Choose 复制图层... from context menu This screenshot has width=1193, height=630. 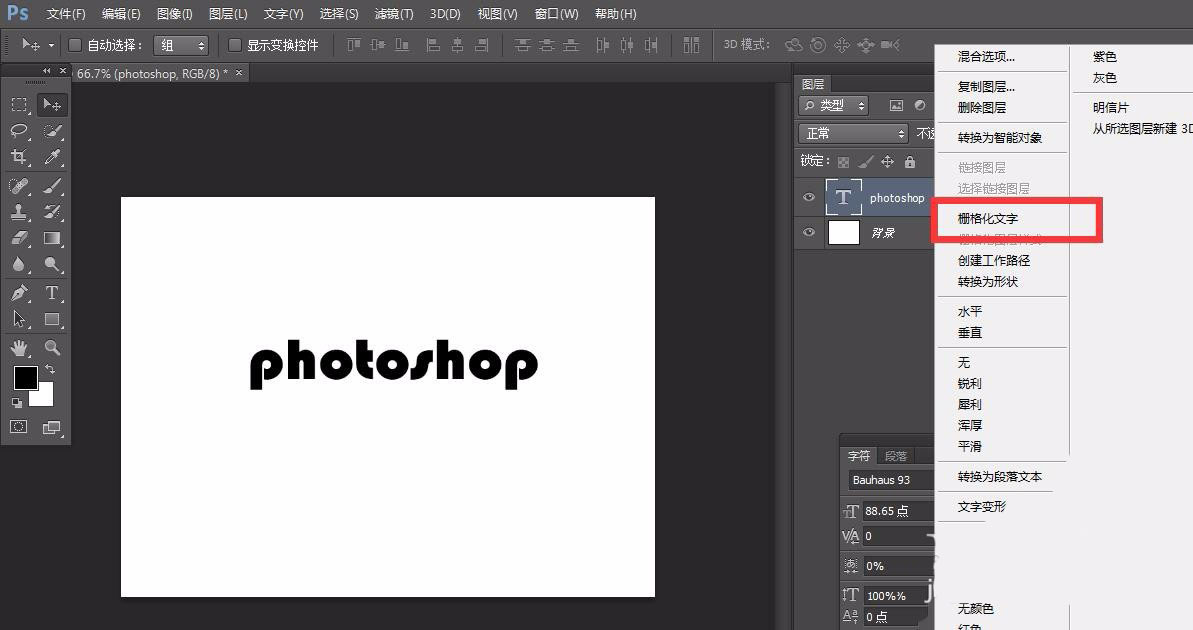[986, 87]
